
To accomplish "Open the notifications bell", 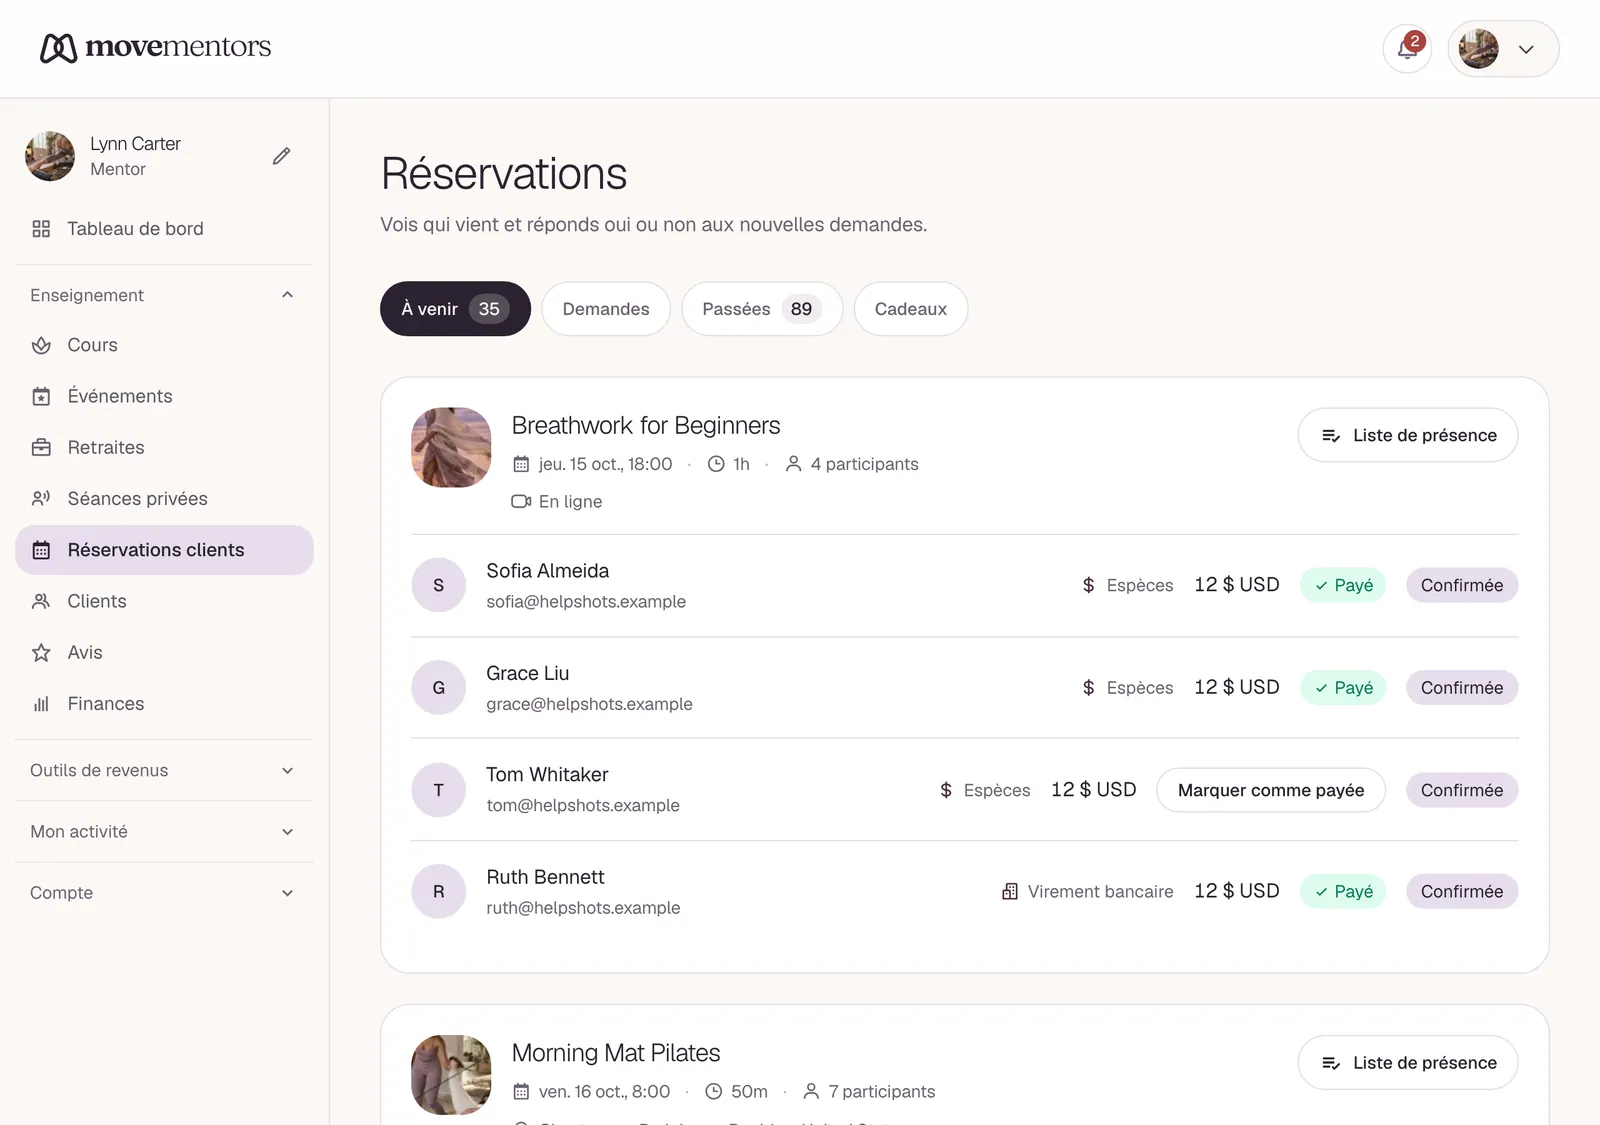I will click(1407, 48).
